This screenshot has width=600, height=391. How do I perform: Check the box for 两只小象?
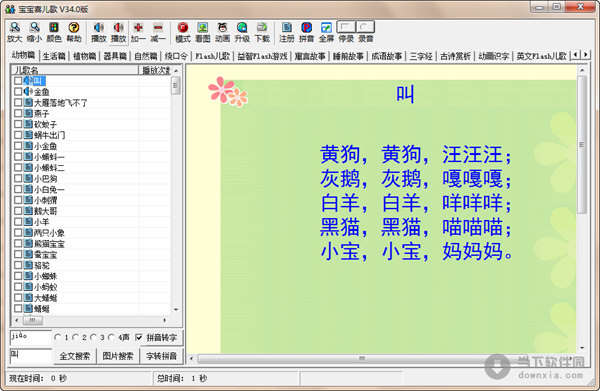tap(18, 232)
